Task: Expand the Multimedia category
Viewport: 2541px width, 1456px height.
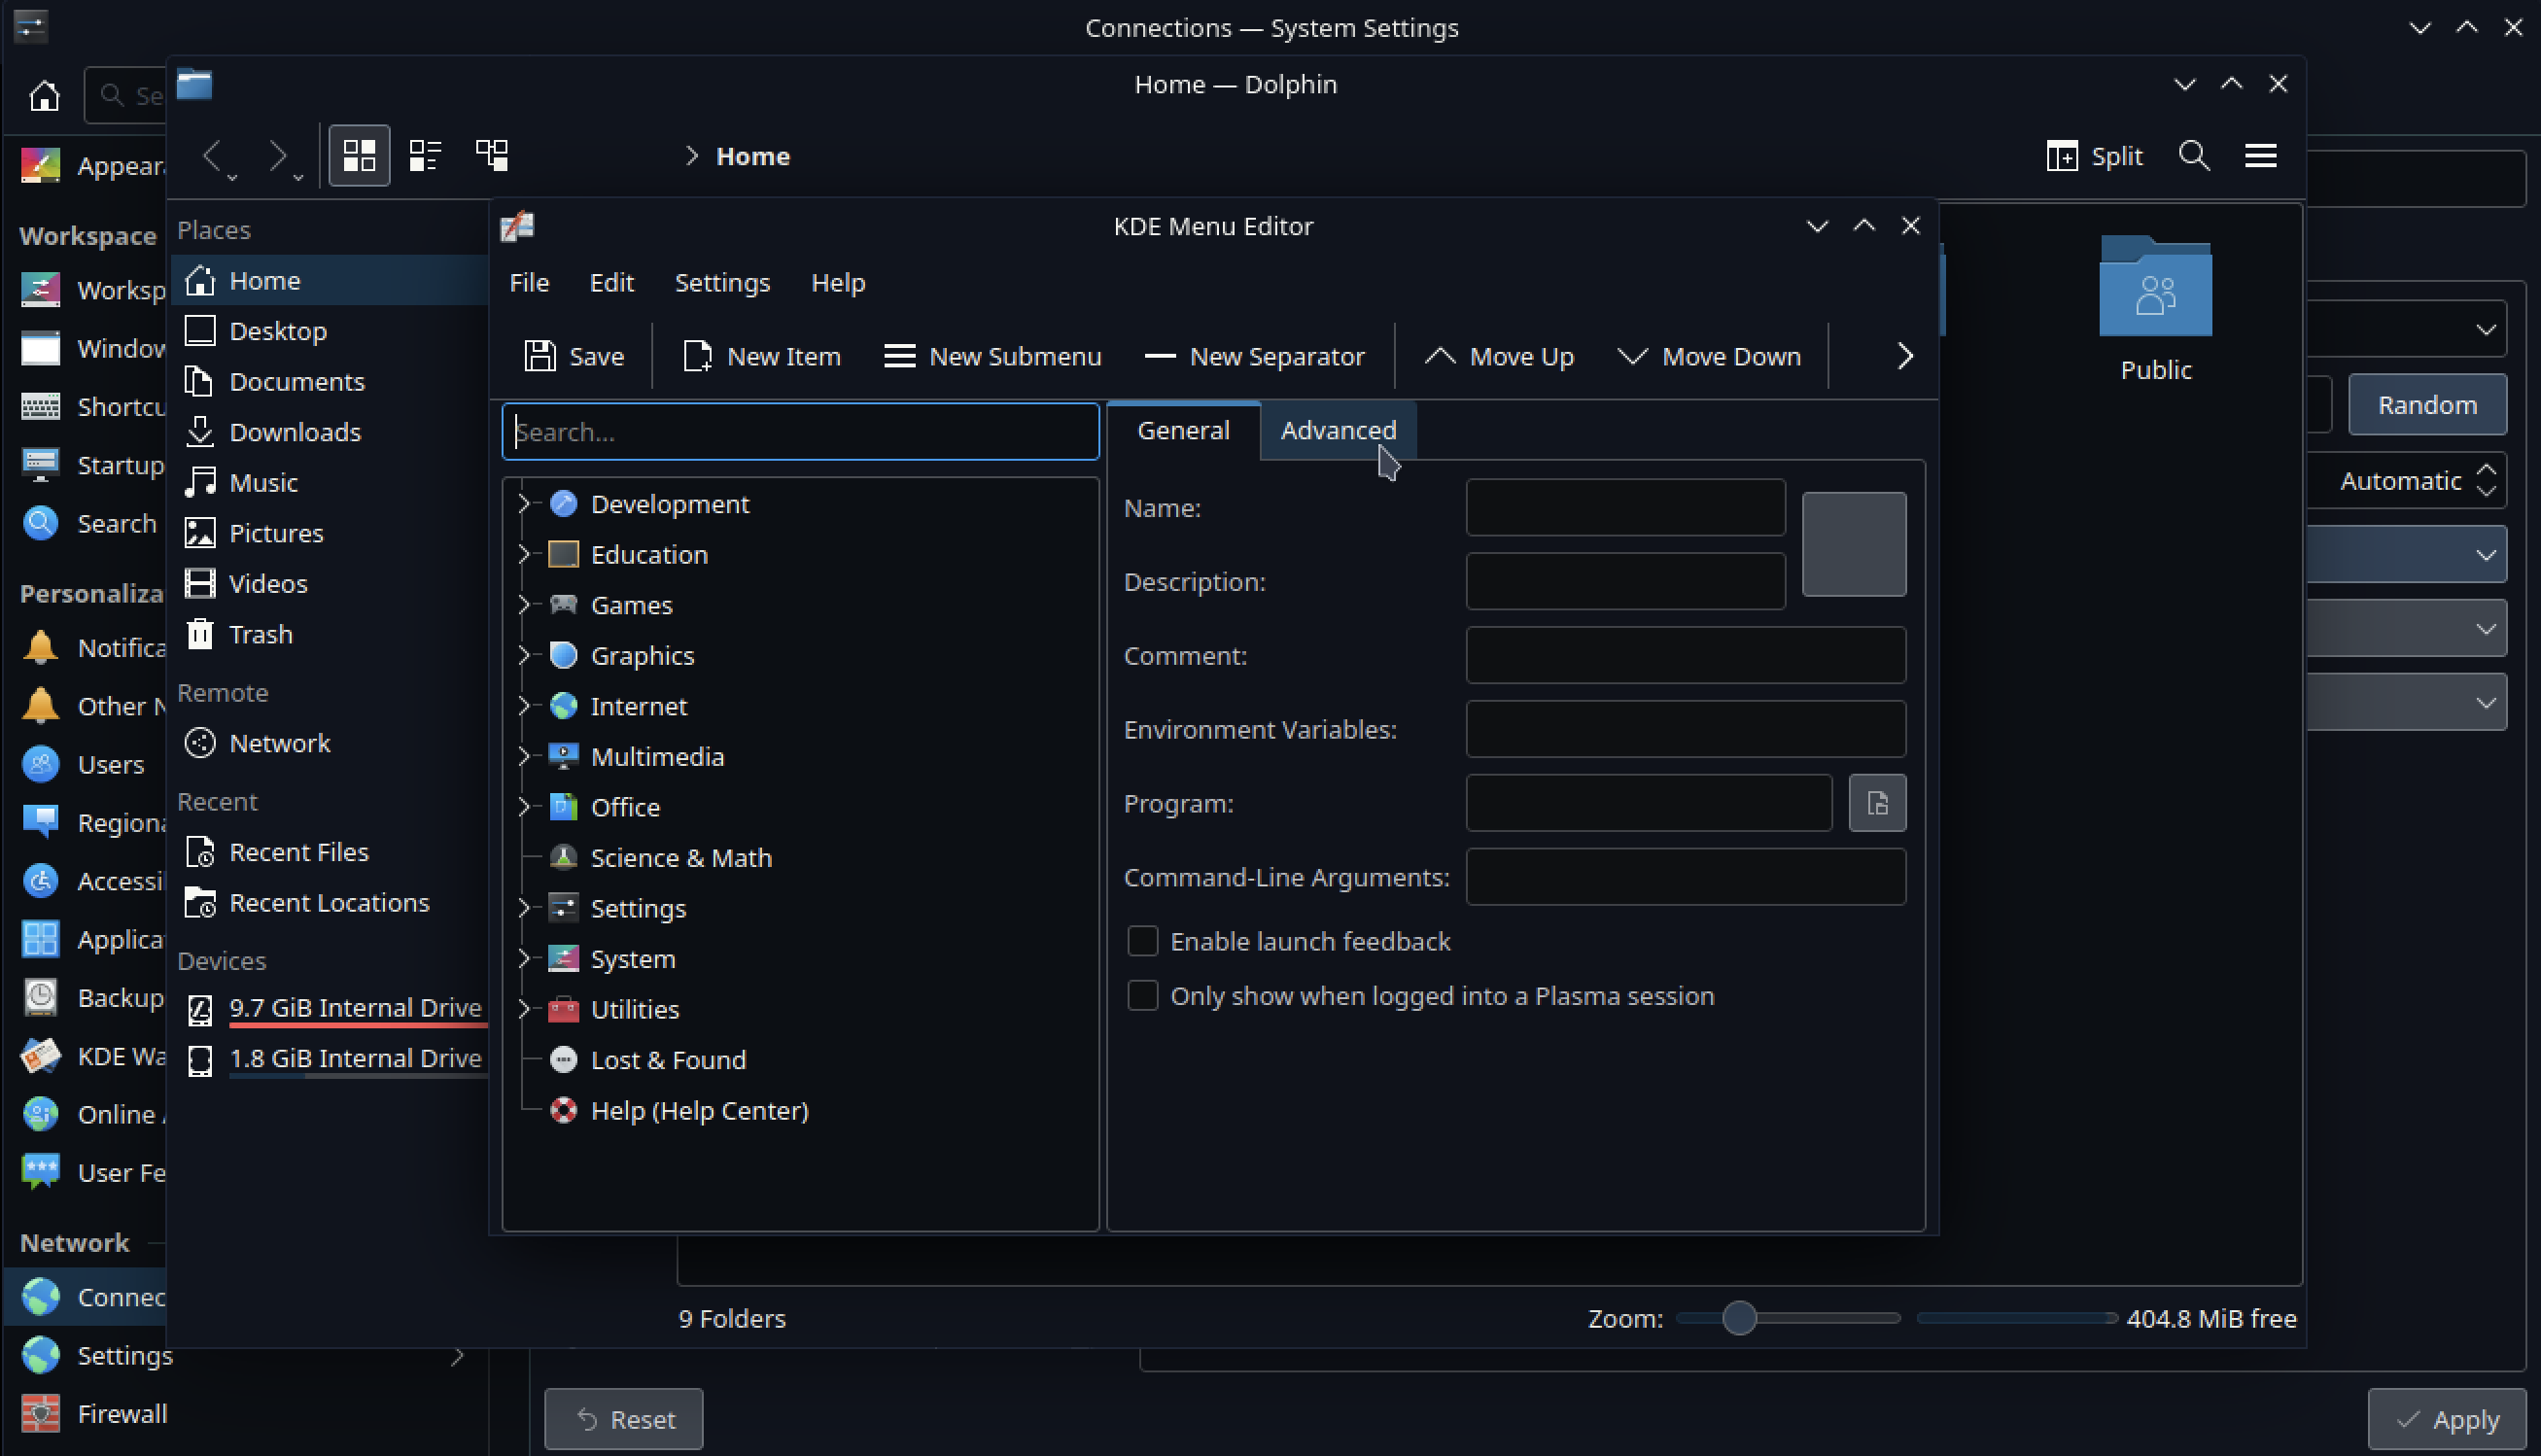Action: [x=523, y=756]
